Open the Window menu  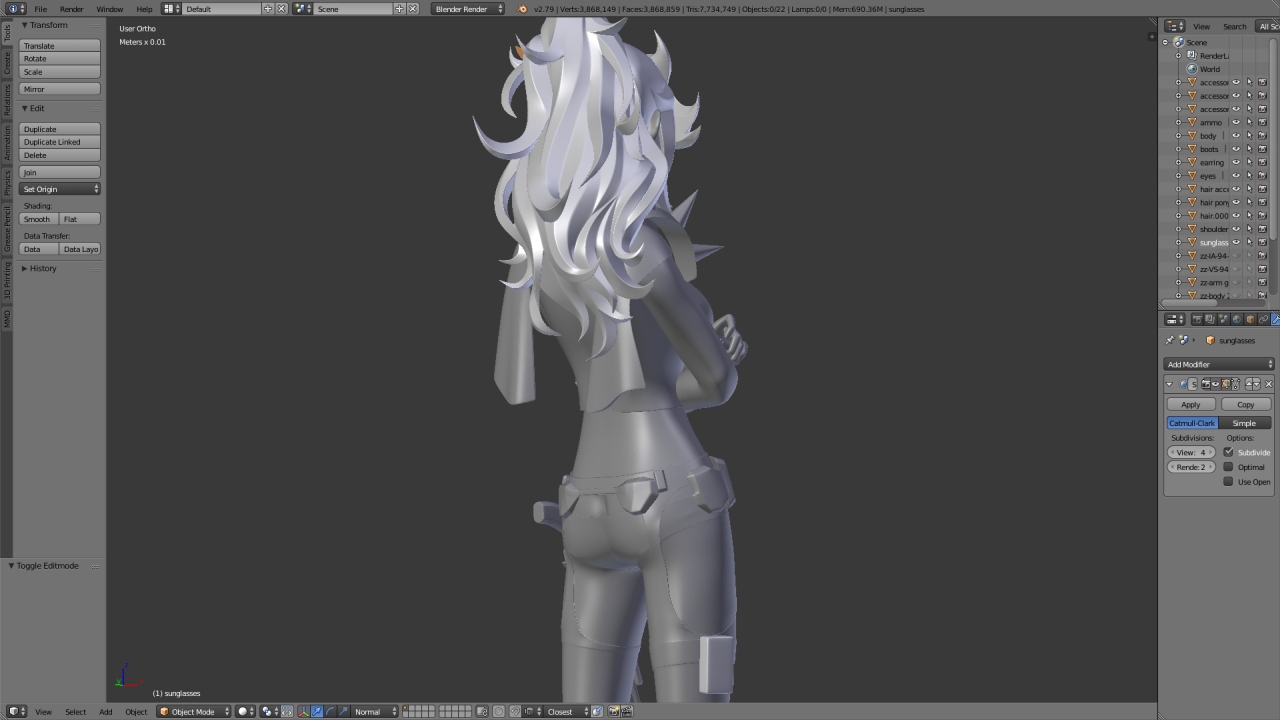[110, 9]
